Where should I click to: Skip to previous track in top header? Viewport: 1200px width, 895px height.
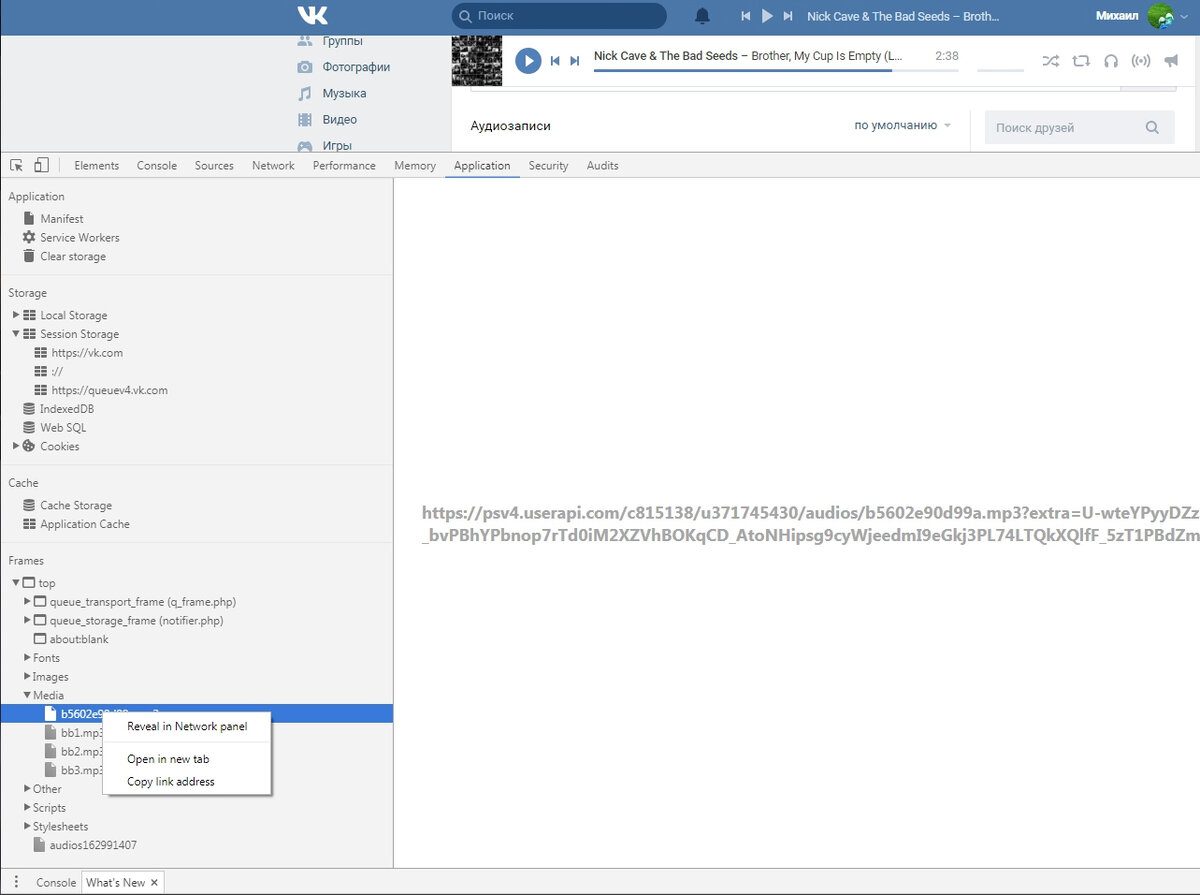pyautogui.click(x=745, y=16)
